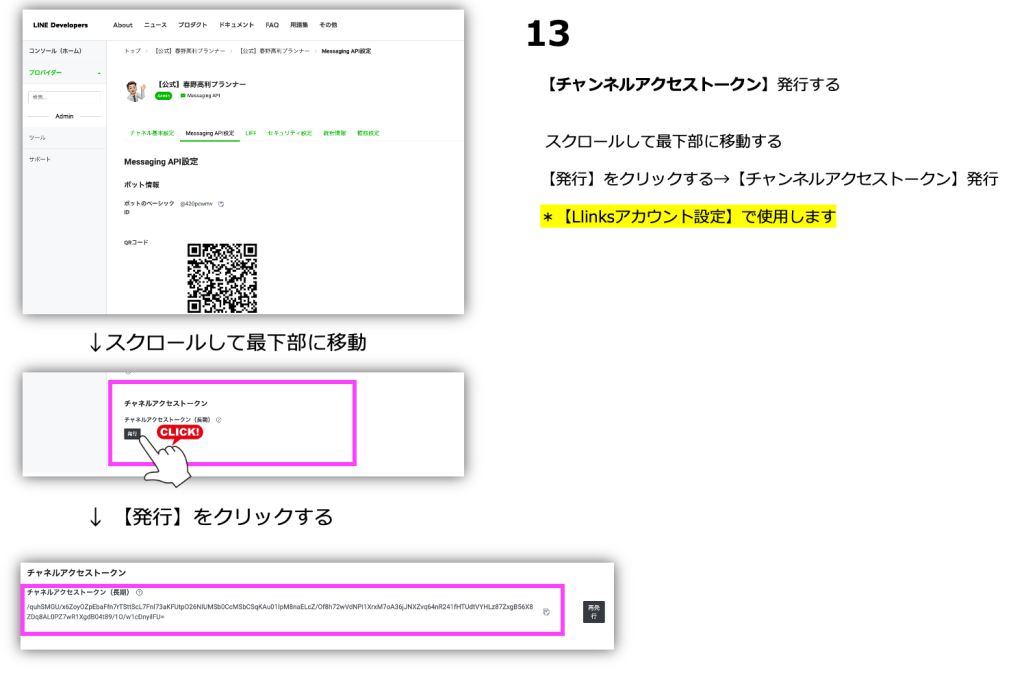Click the channel avatar profile image
Viewport: 1024px width, 690px height.
click(136, 90)
